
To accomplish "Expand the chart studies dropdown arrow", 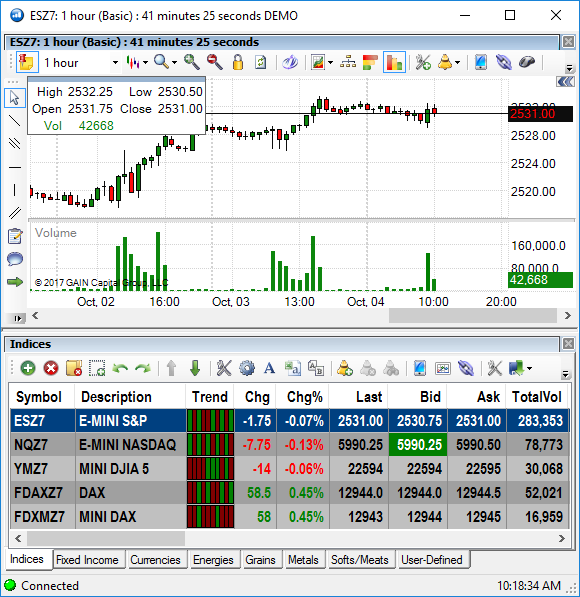I will pos(330,62).
